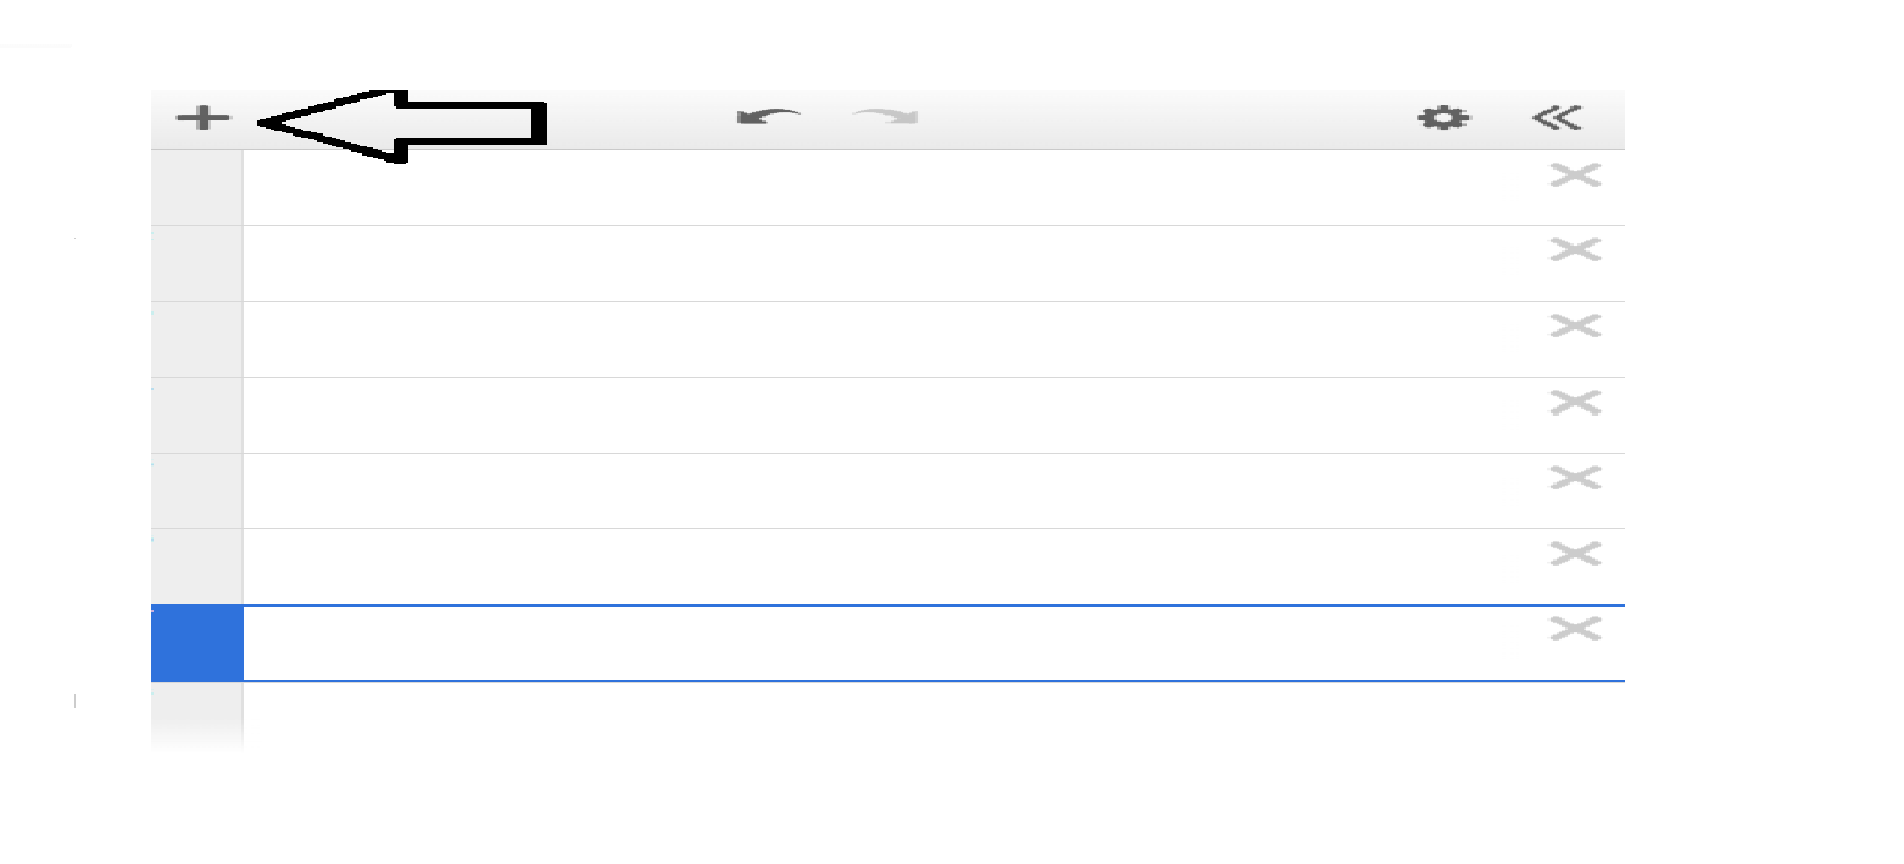The image size is (1904, 864).
Task: Toggle the blue tab of selected row
Action: pyautogui.click(x=197, y=643)
